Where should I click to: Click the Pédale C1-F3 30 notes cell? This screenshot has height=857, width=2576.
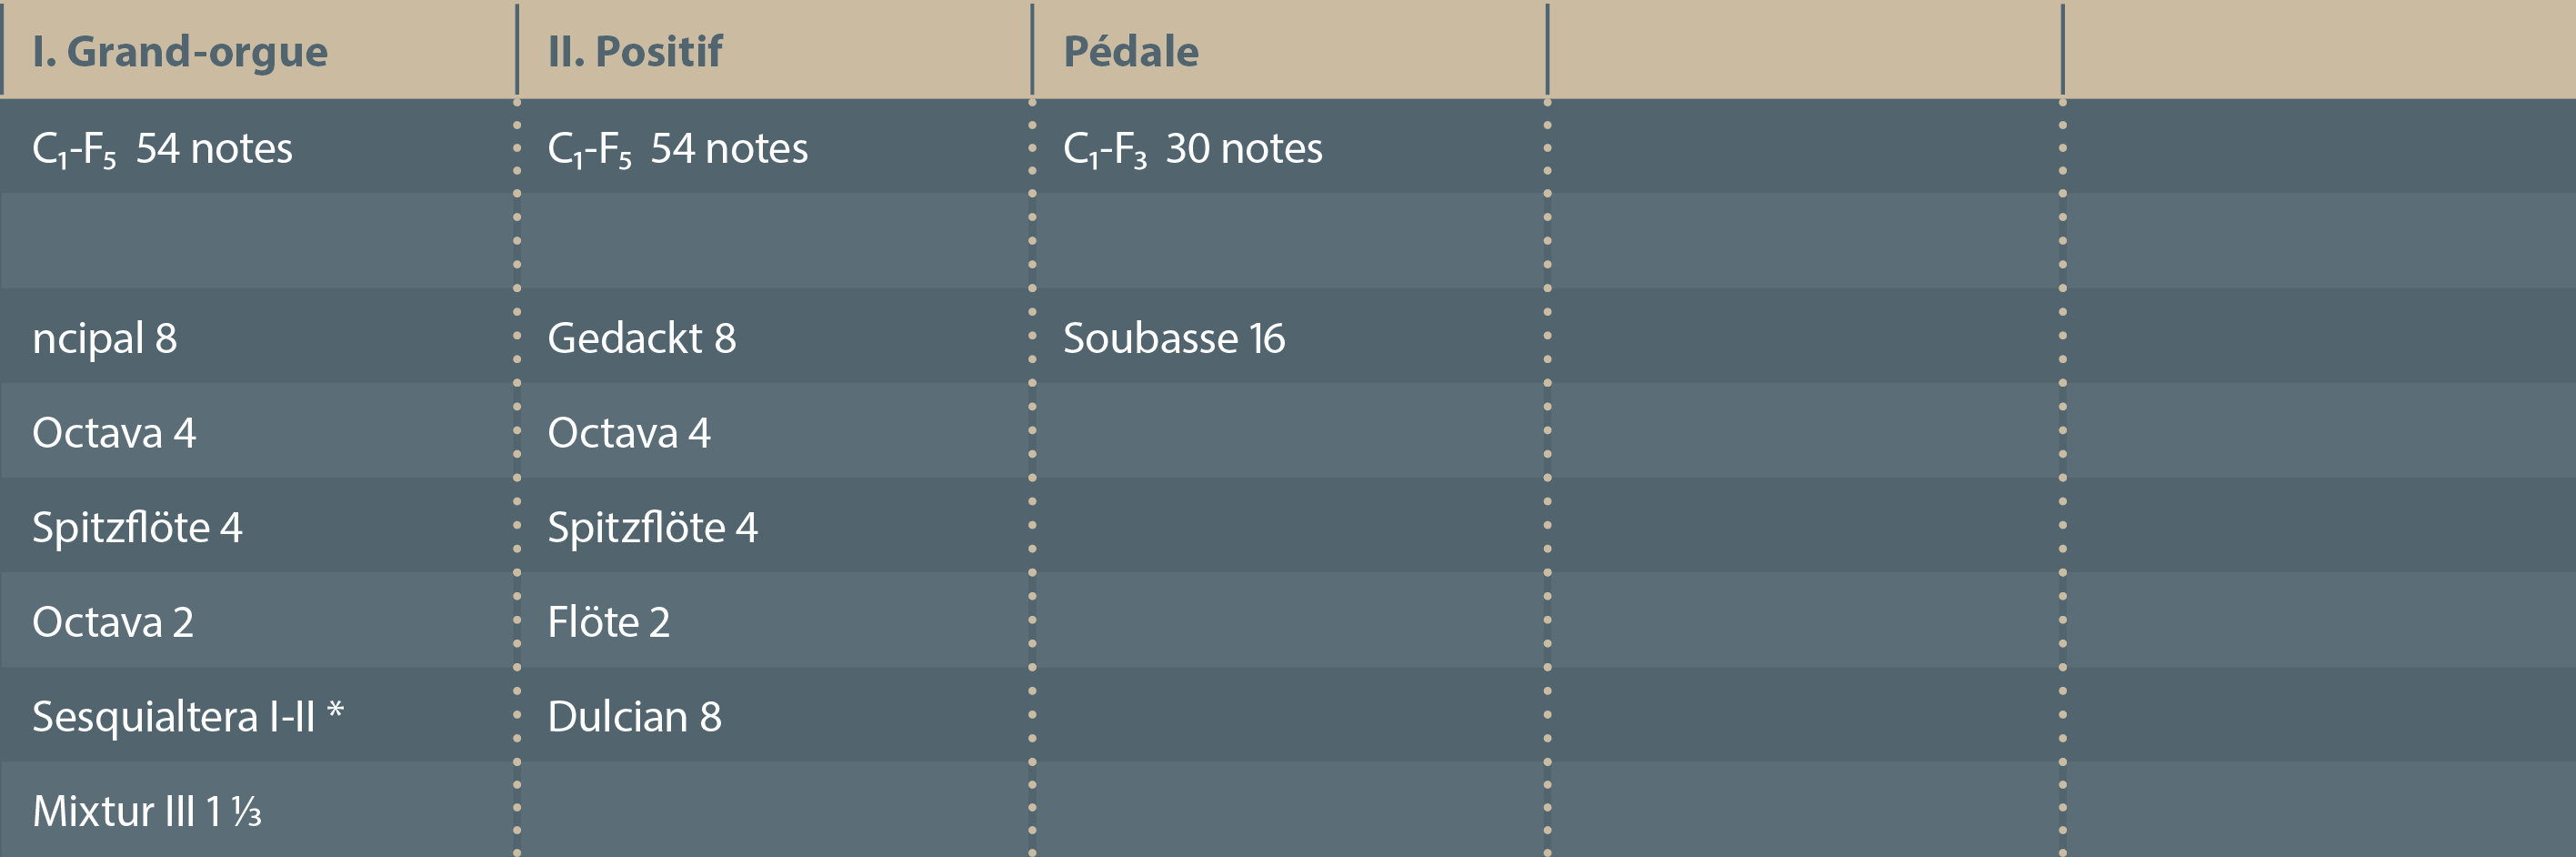(x=1192, y=149)
